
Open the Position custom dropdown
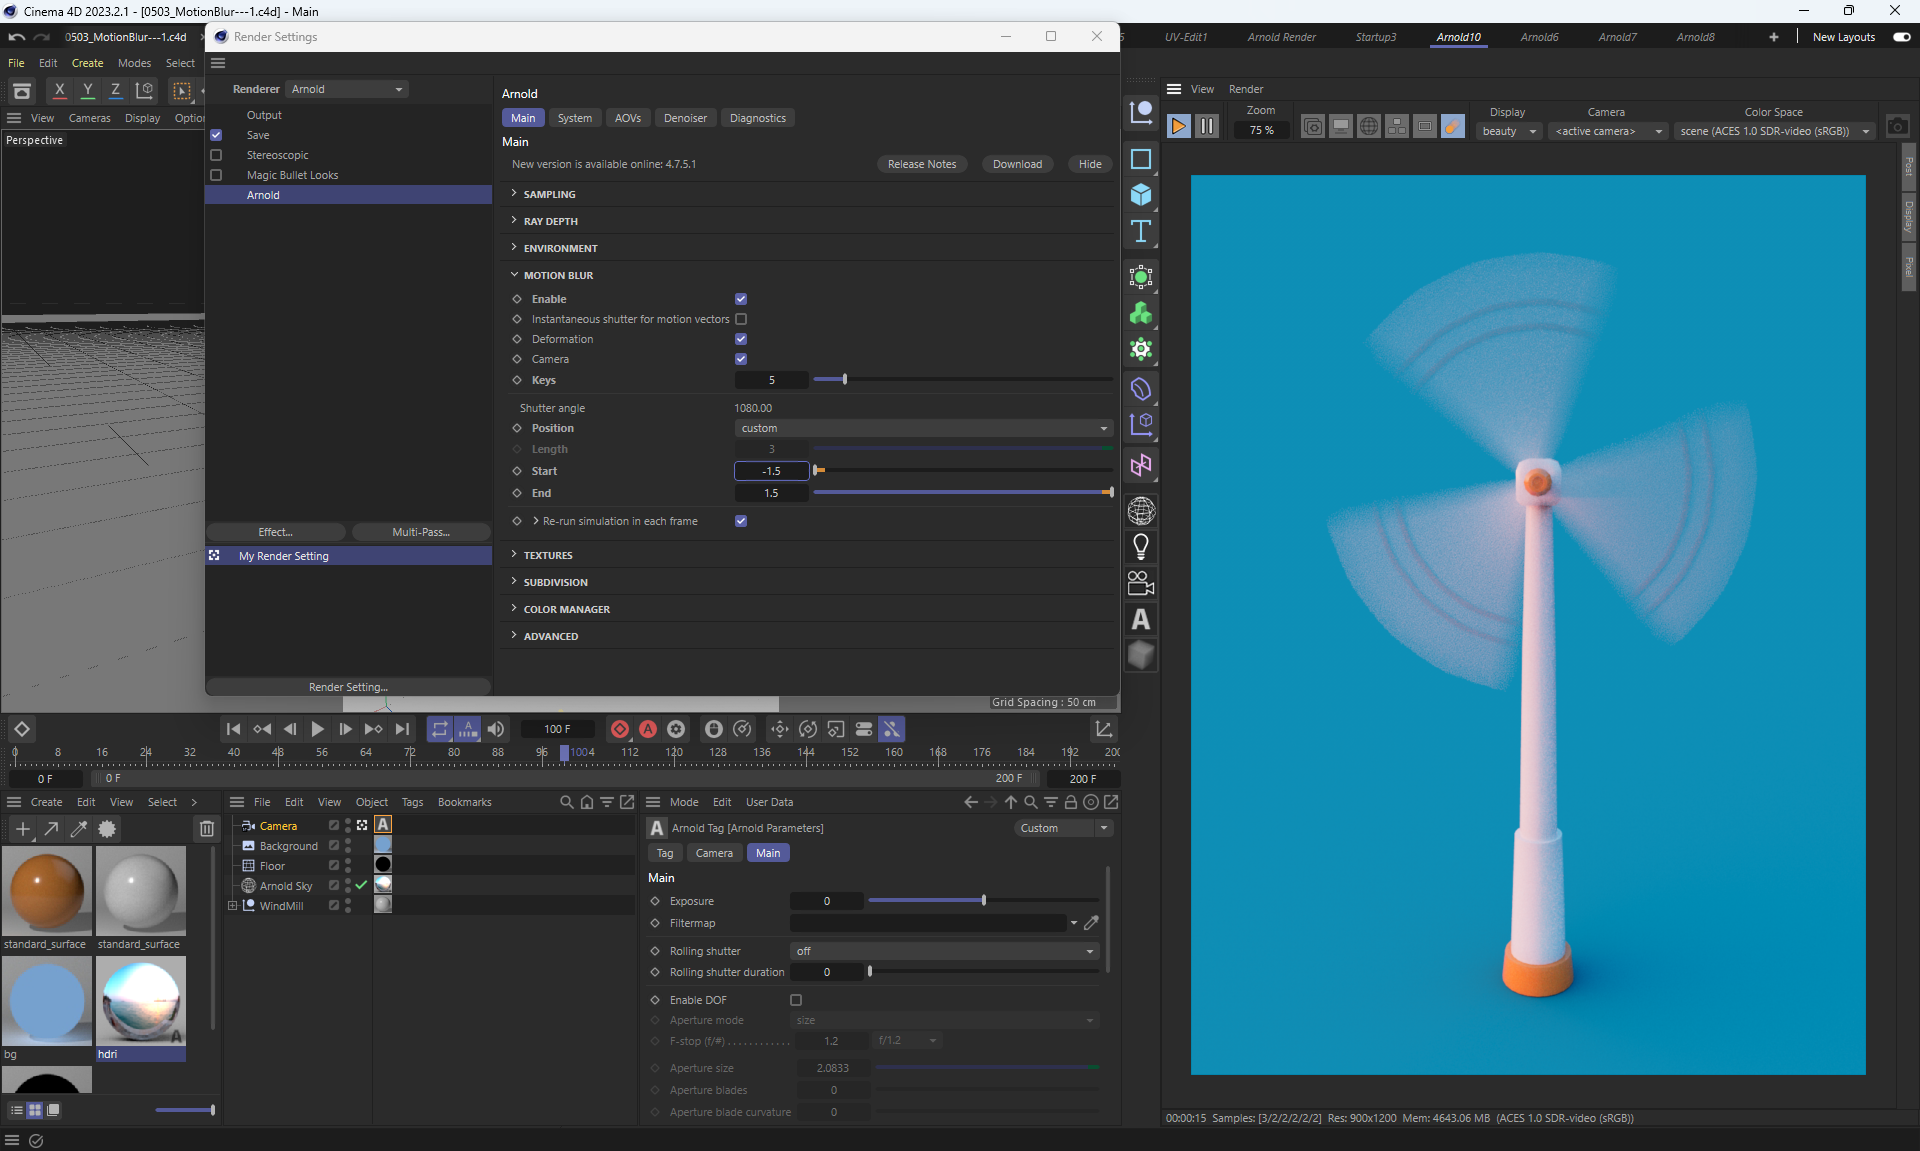point(923,428)
